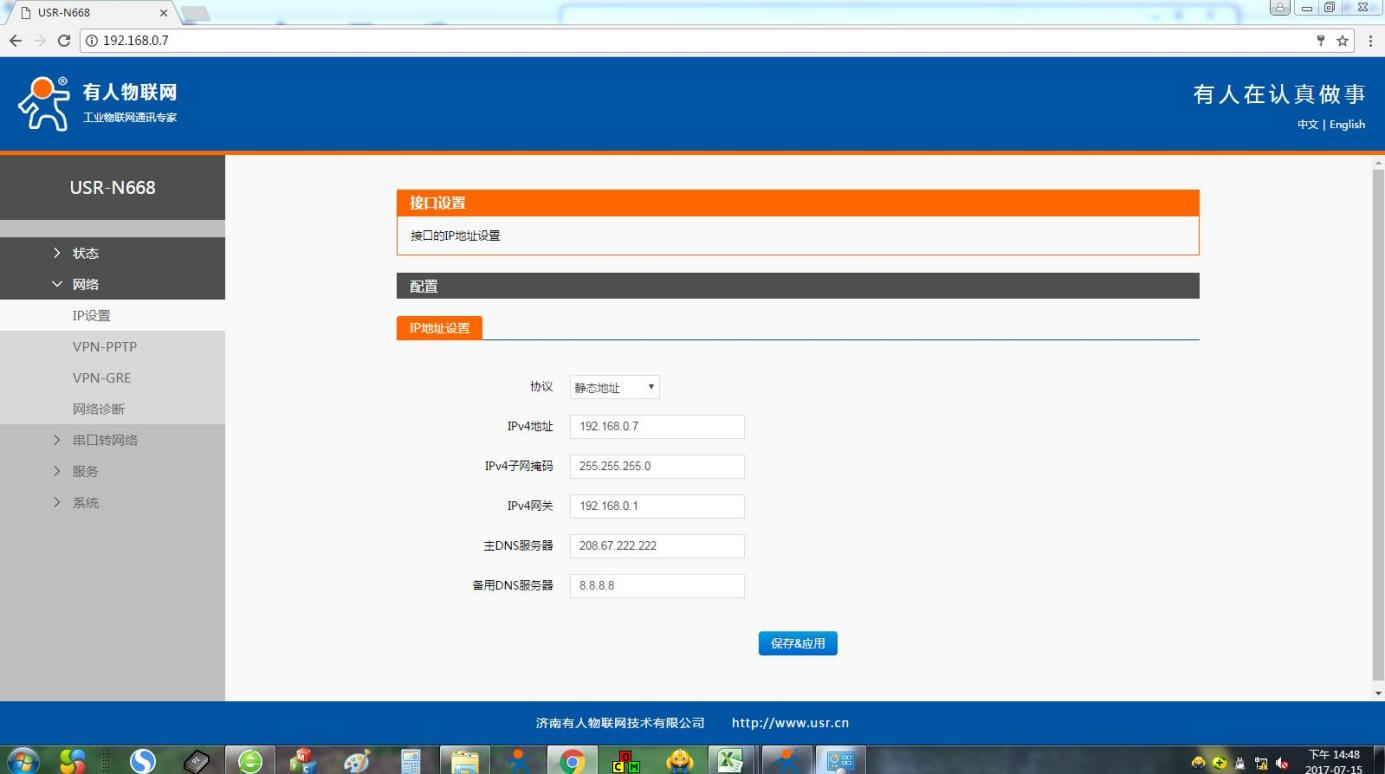This screenshot has height=774, width=1385.
Task: Select the IP地址设置 tab
Action: click(439, 328)
